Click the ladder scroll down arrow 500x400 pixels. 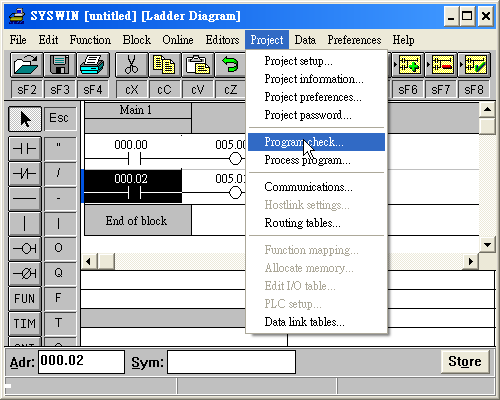pyautogui.click(x=487, y=245)
